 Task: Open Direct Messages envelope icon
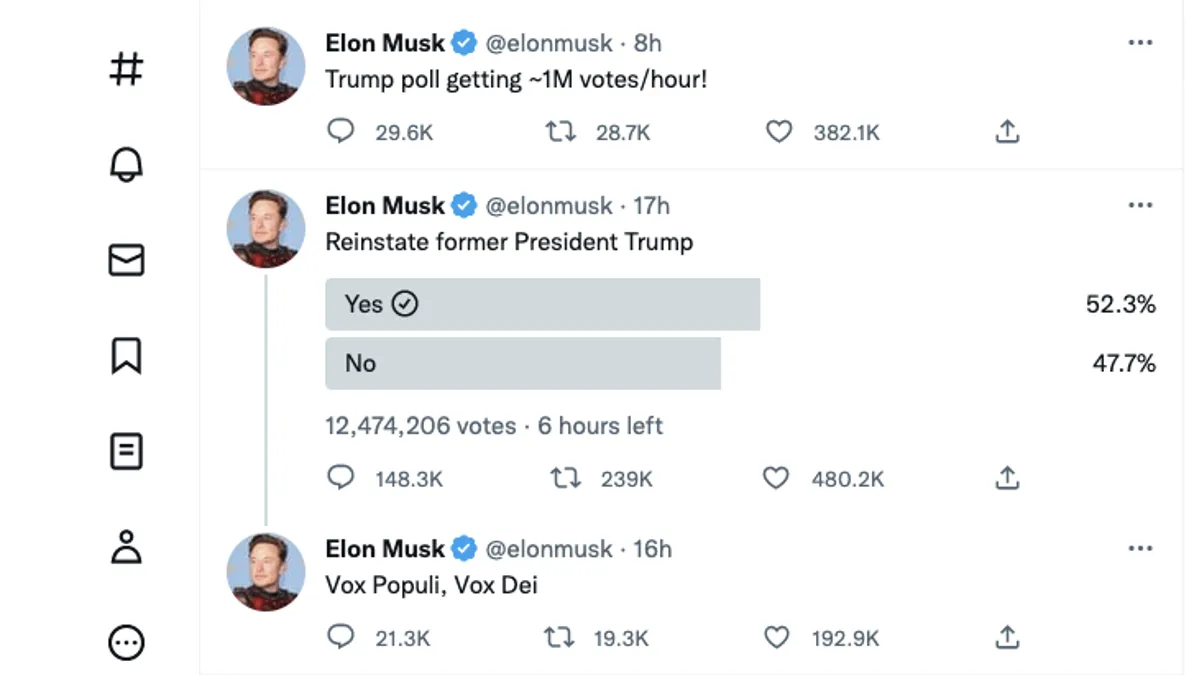point(125,260)
